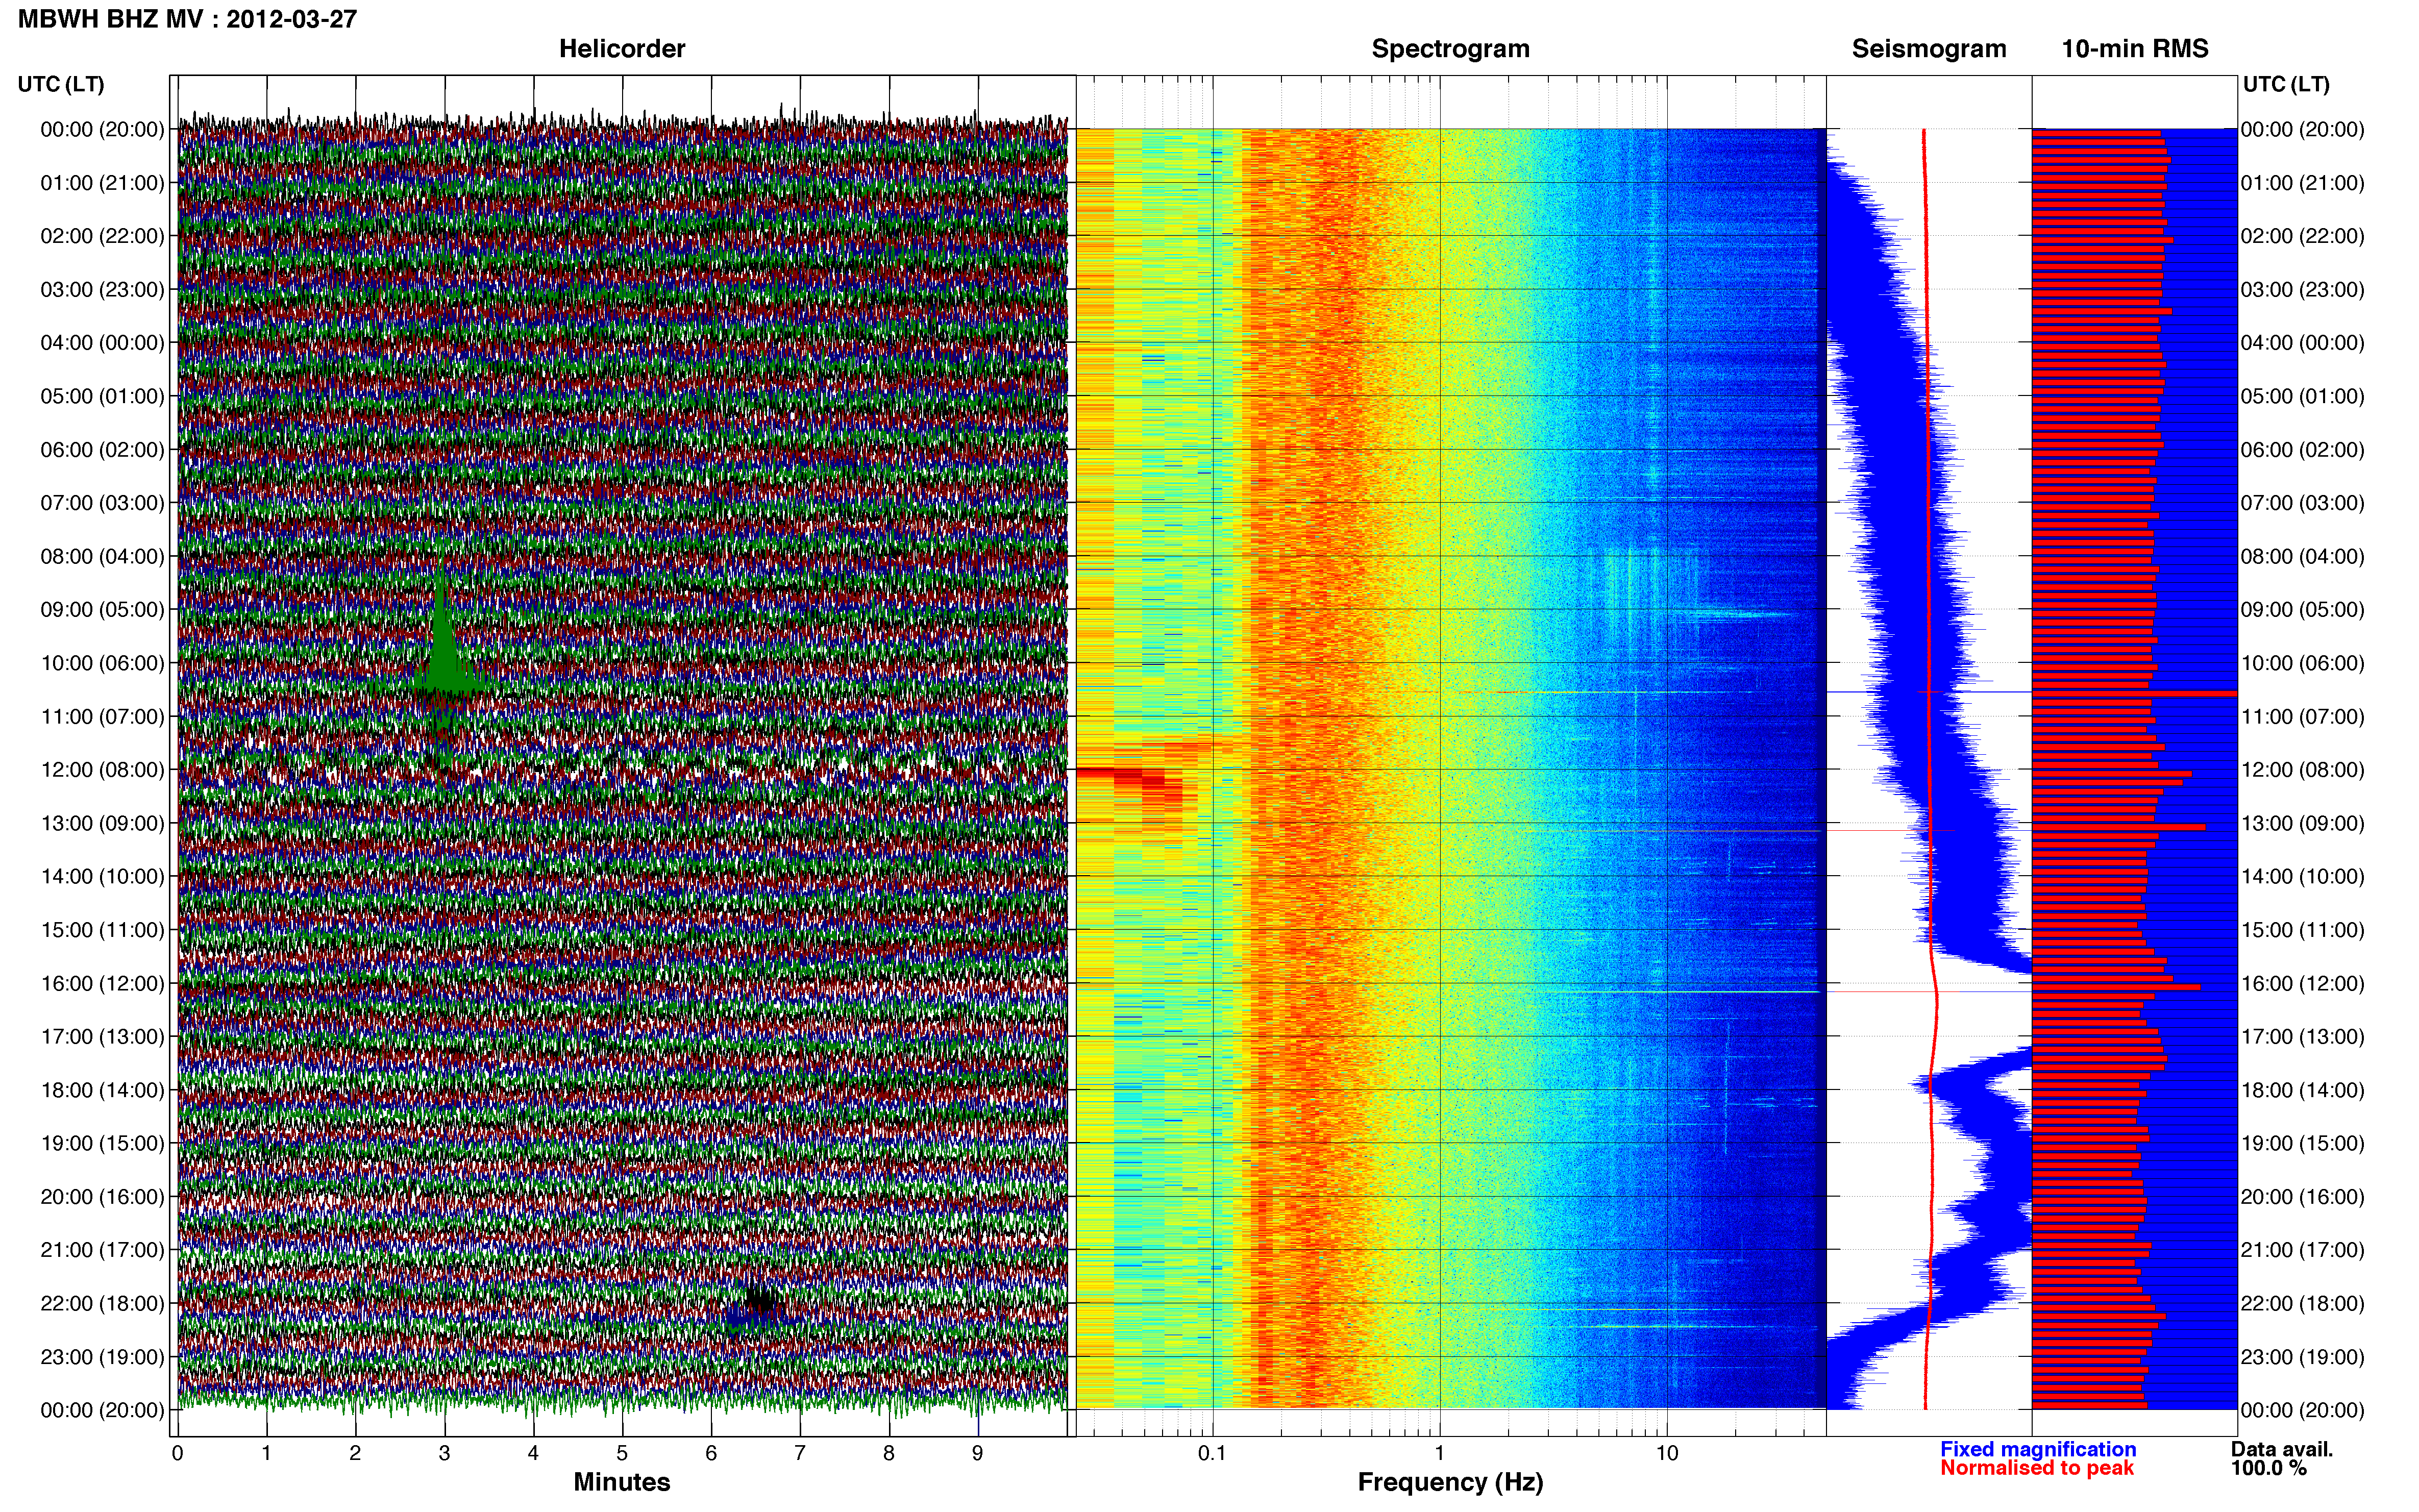Click the Helicorder panel heading
This screenshot has width=2419, height=1512.
point(621,49)
